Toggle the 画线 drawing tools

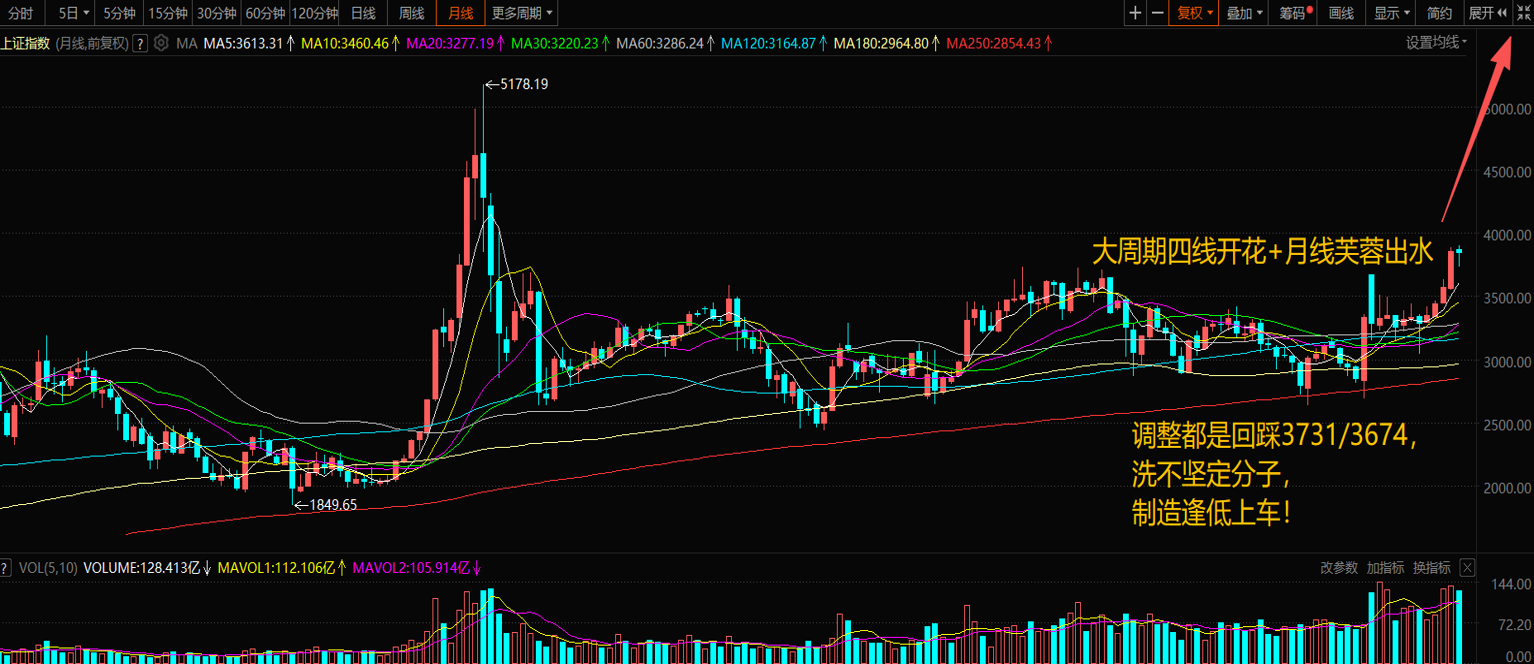tap(1341, 13)
